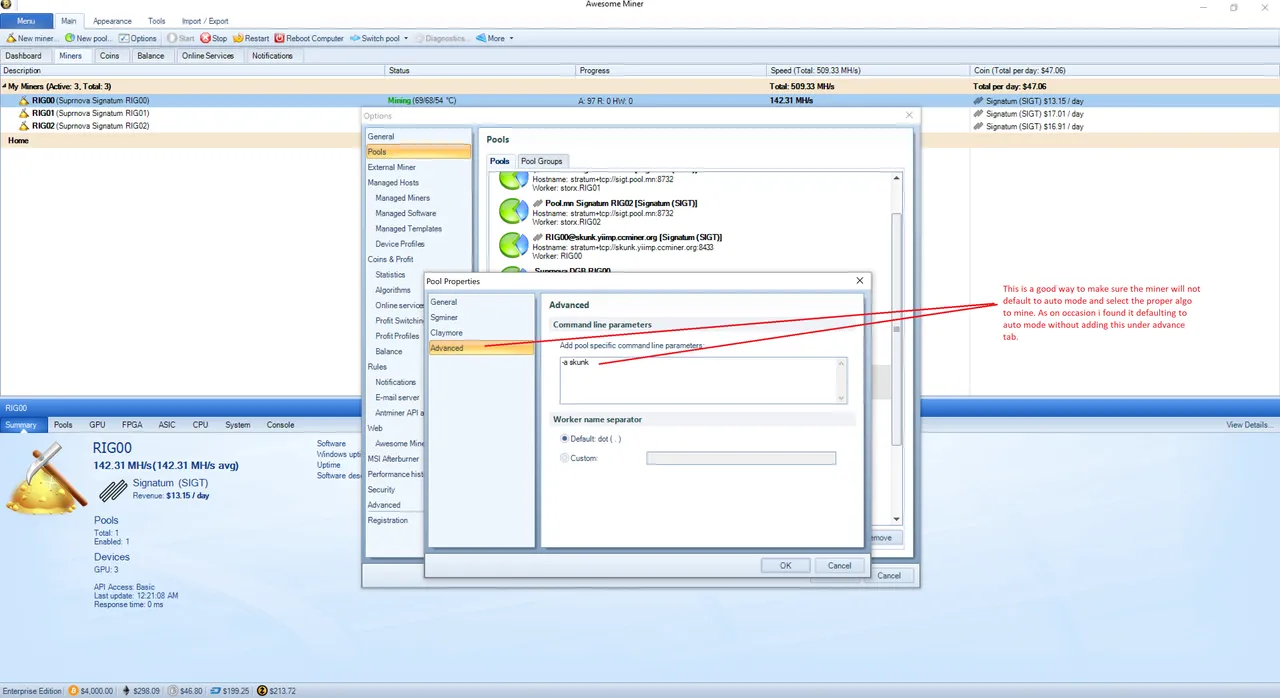Viewport: 1280px width, 698px height.
Task: Click the Start toolbar button
Action: (x=180, y=38)
